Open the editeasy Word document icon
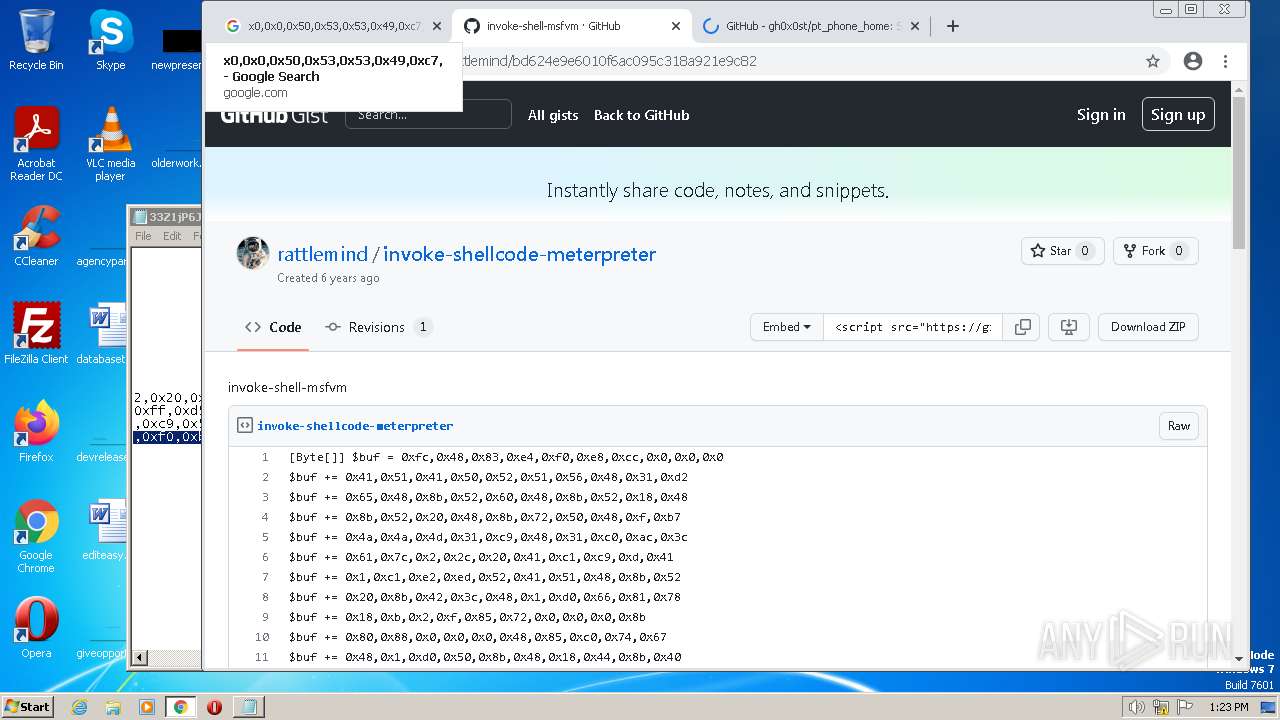 coord(104,530)
